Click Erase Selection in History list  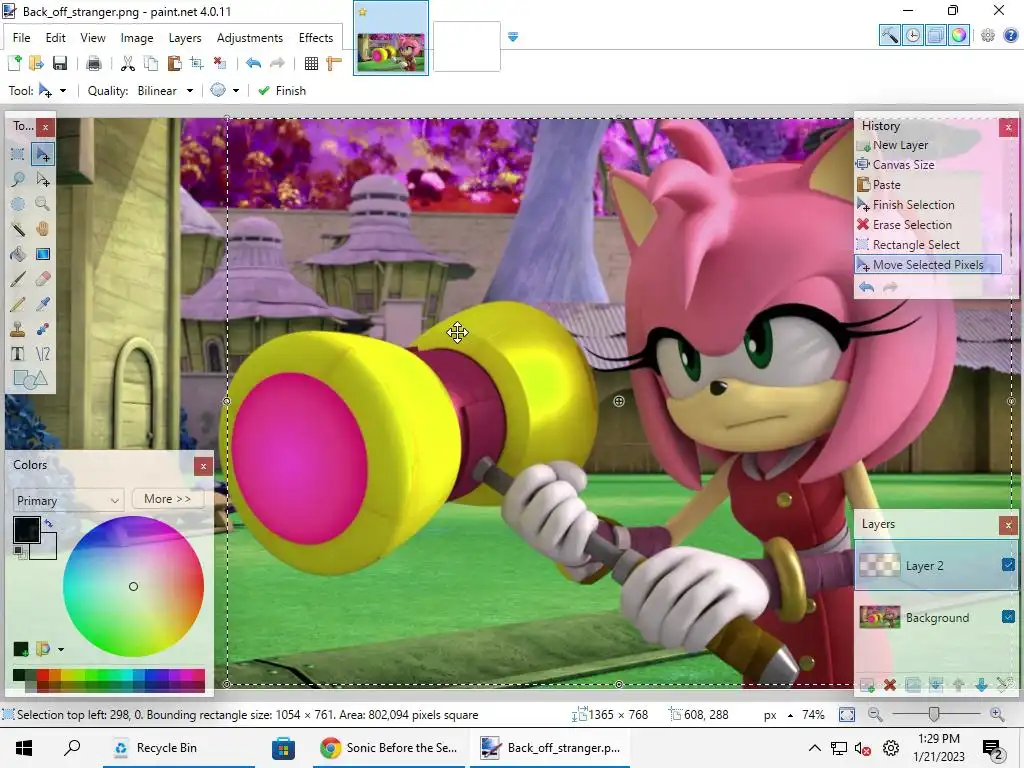pos(912,225)
